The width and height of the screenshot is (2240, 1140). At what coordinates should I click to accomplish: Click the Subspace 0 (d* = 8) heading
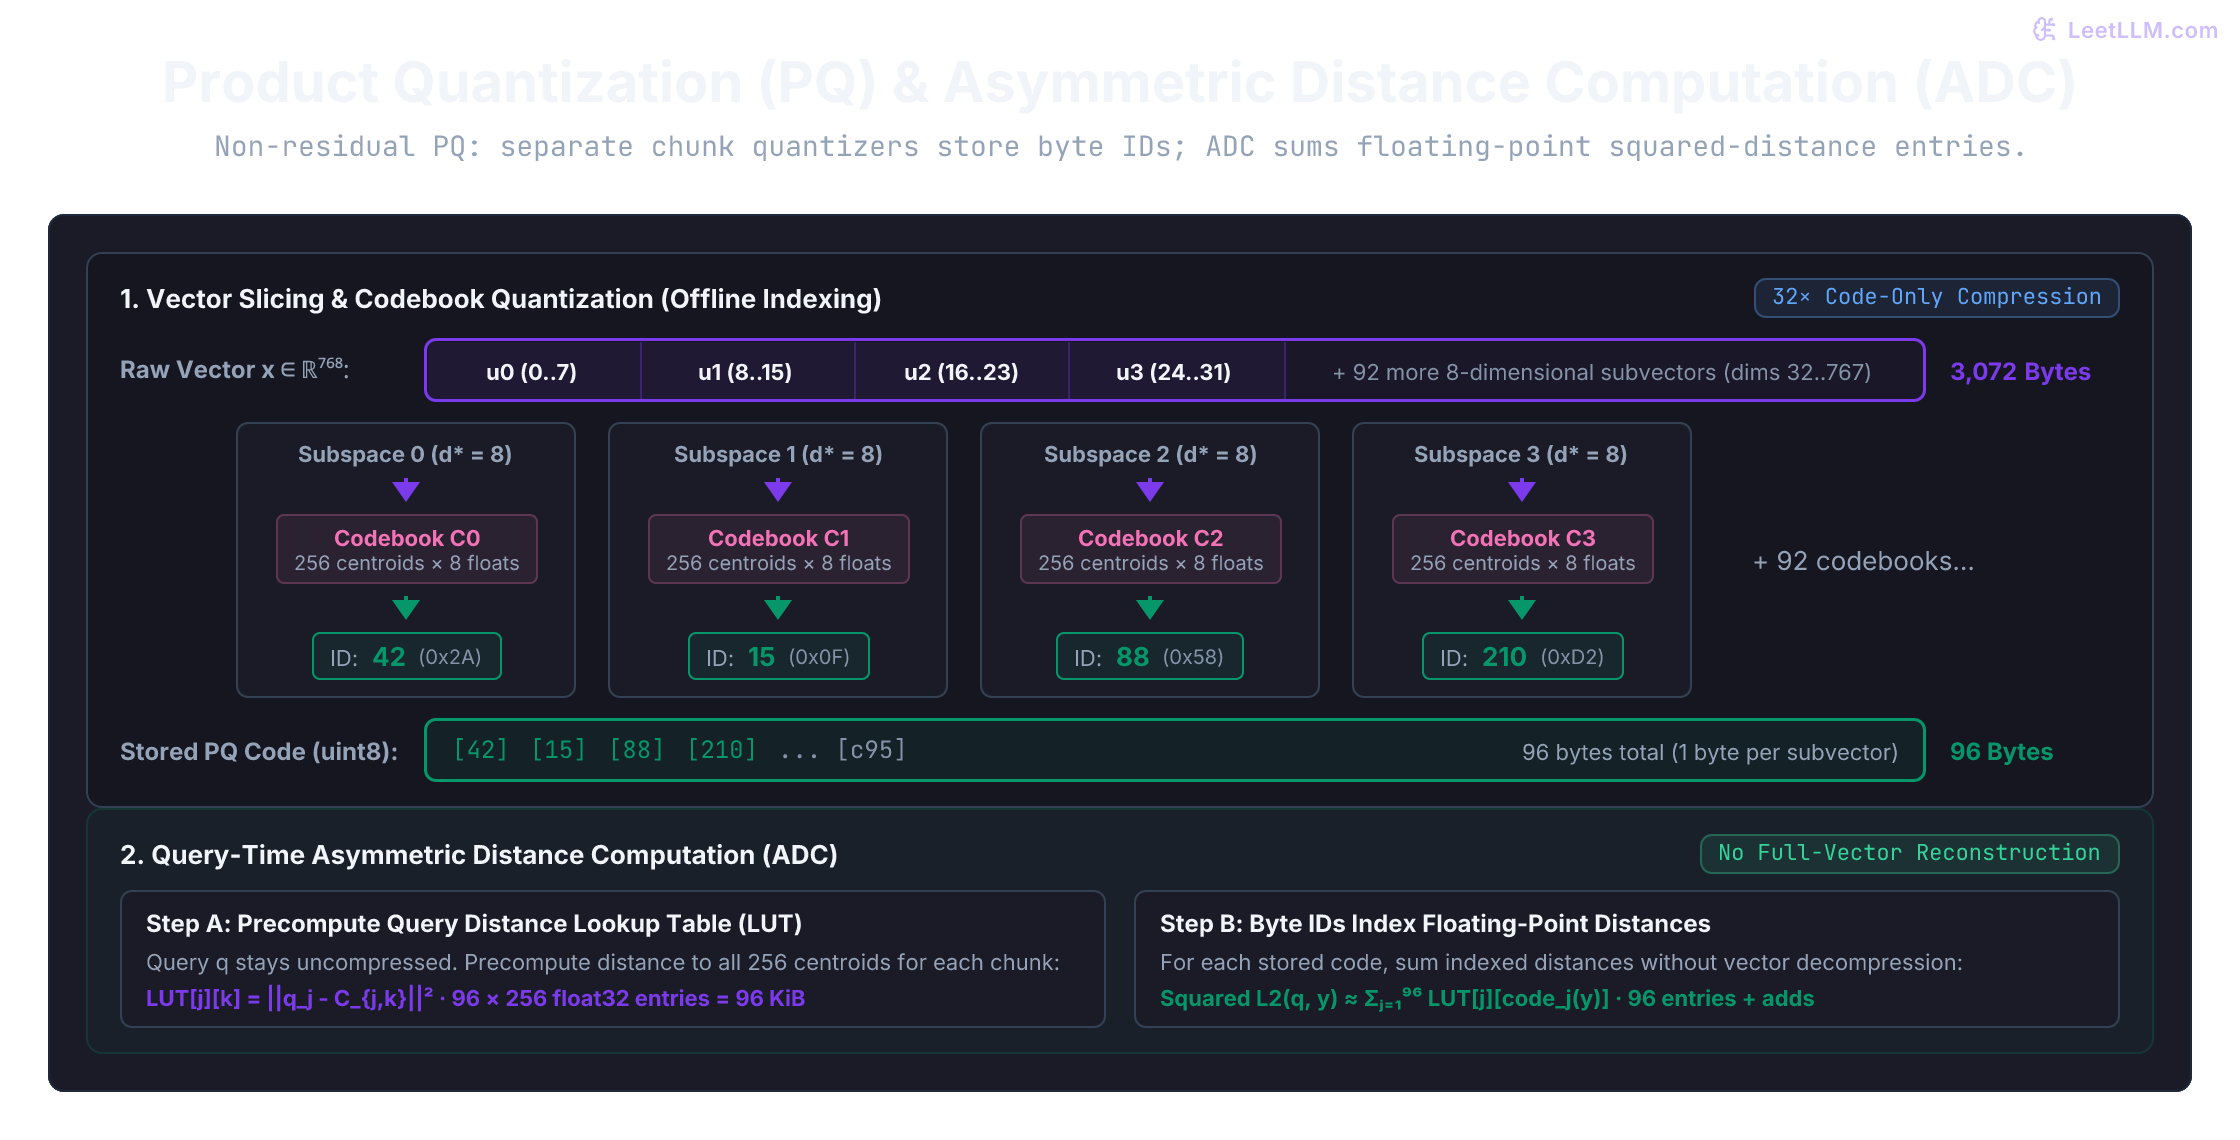(x=405, y=454)
